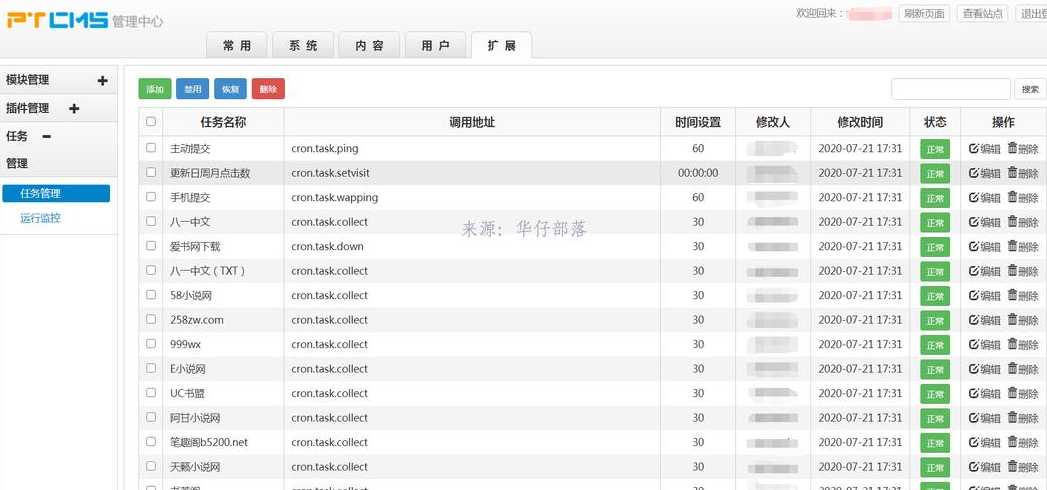This screenshot has width=1047, height=490.
Task: Tick the UC书盟 row checkbox
Action: pos(151,393)
